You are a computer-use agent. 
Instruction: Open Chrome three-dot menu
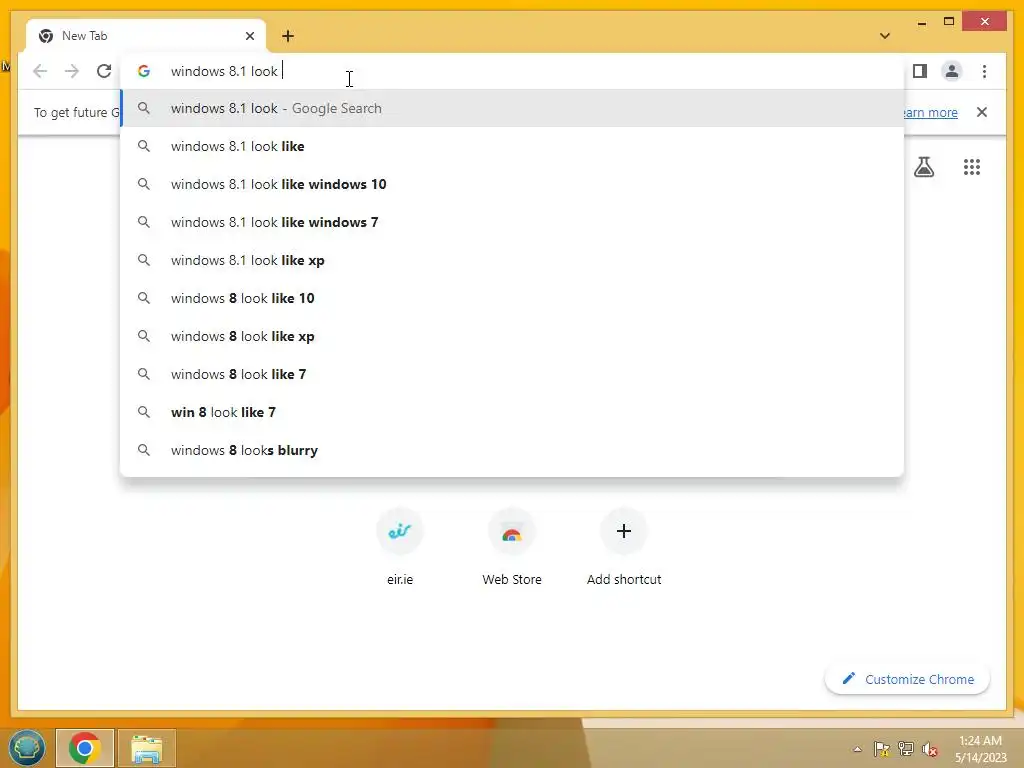(x=984, y=71)
